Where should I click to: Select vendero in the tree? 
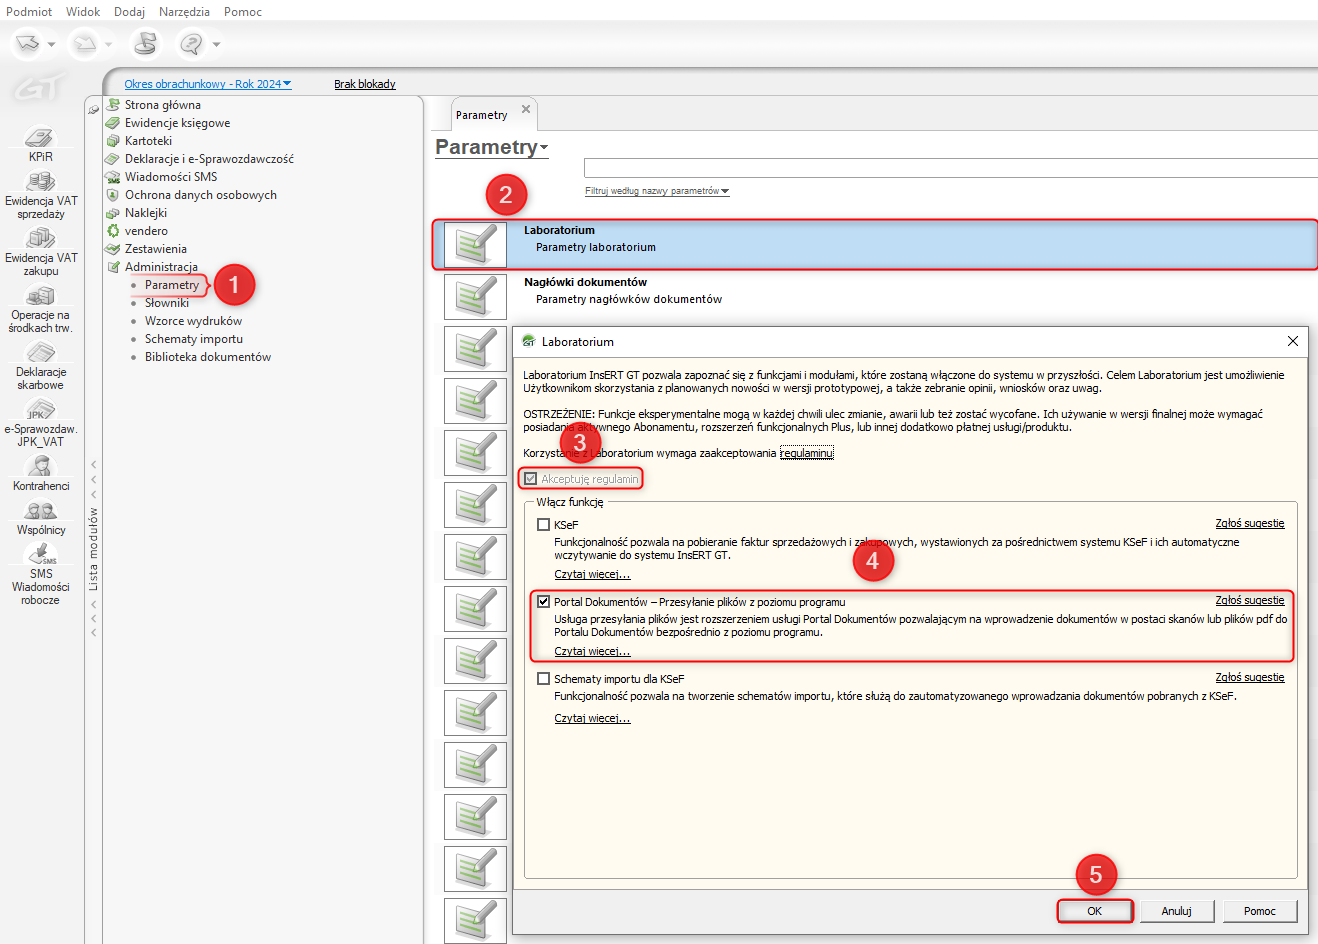tap(146, 231)
